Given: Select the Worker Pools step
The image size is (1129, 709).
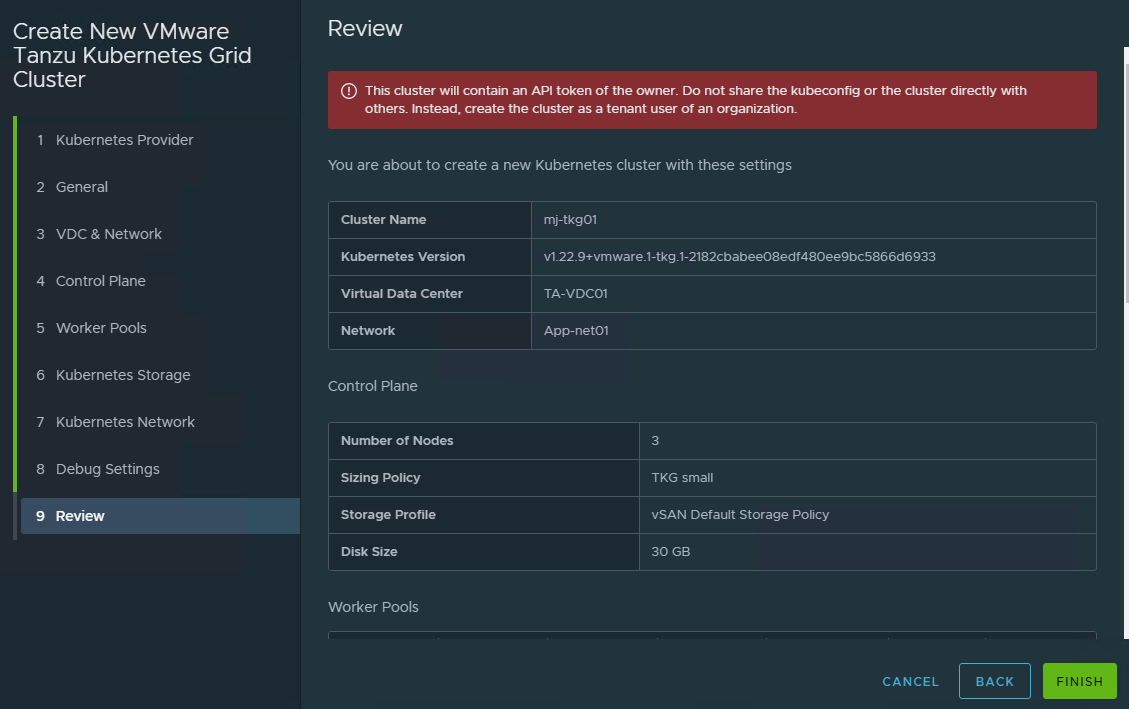Looking at the screenshot, I should pos(101,328).
